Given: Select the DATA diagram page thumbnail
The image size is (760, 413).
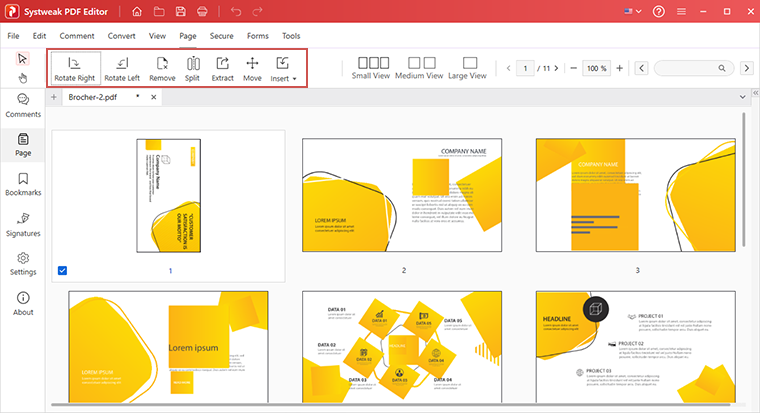Looking at the screenshot, I should tap(402, 347).
